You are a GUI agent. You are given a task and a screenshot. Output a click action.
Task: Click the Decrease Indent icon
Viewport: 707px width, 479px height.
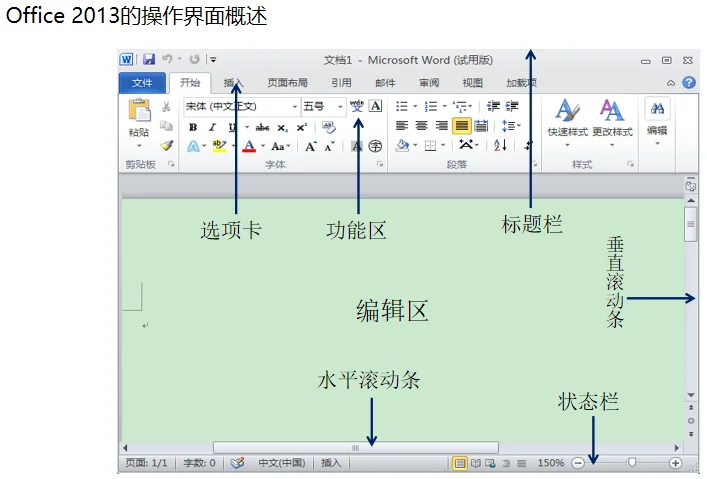pyautogui.click(x=493, y=106)
